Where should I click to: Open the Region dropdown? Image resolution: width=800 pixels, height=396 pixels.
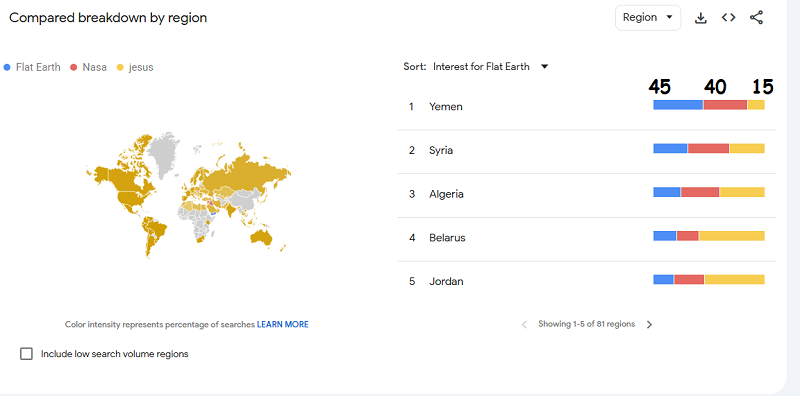[x=648, y=18]
